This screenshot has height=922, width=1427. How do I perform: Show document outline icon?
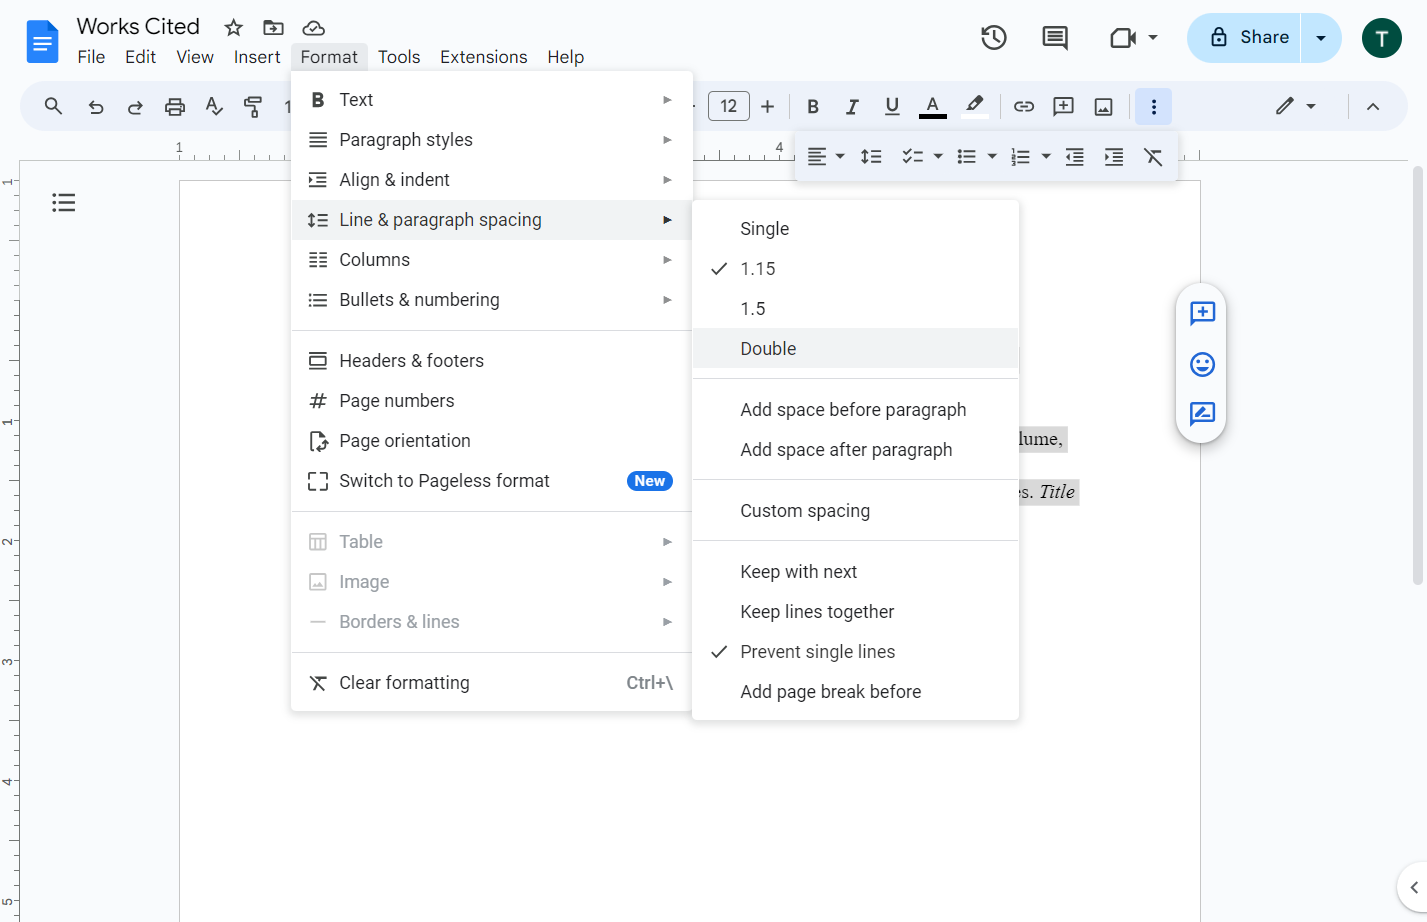coord(64,203)
